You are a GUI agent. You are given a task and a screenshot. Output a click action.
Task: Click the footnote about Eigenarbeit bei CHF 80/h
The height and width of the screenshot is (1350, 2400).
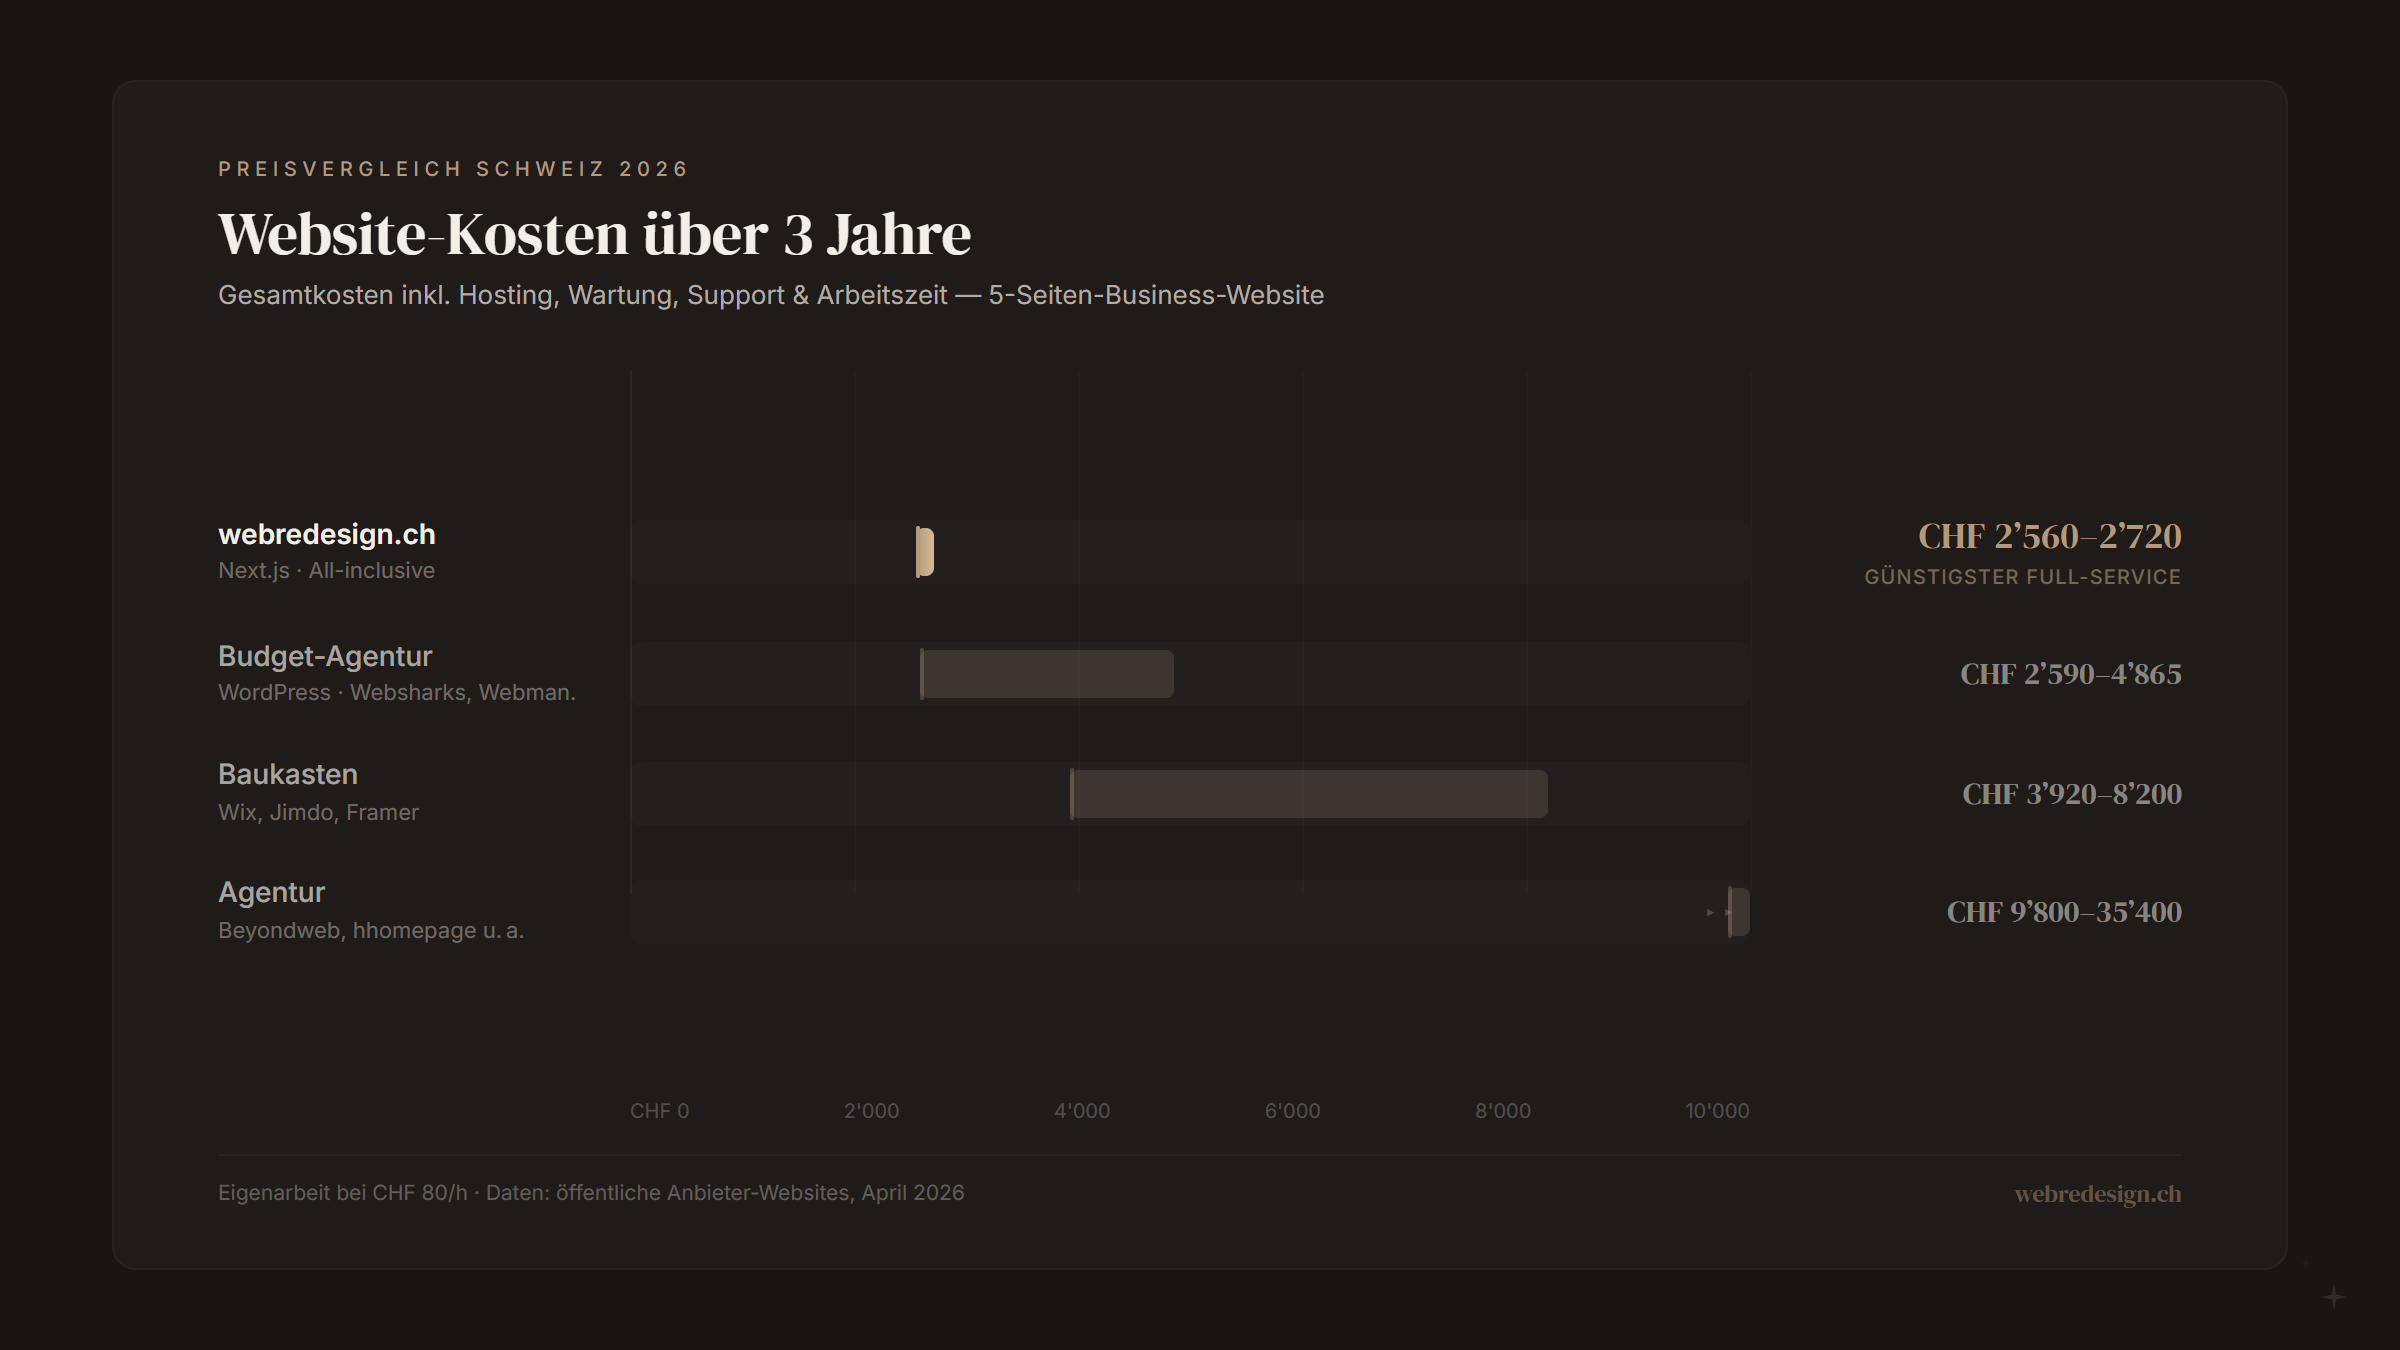[591, 1192]
